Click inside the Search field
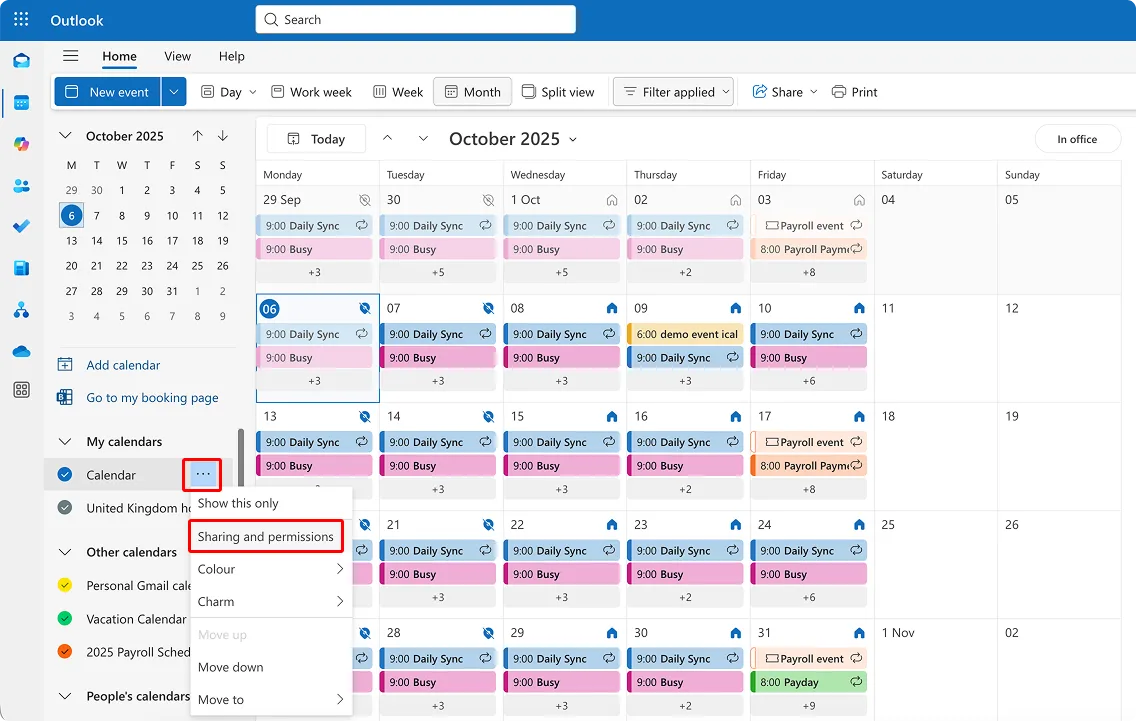 point(415,19)
